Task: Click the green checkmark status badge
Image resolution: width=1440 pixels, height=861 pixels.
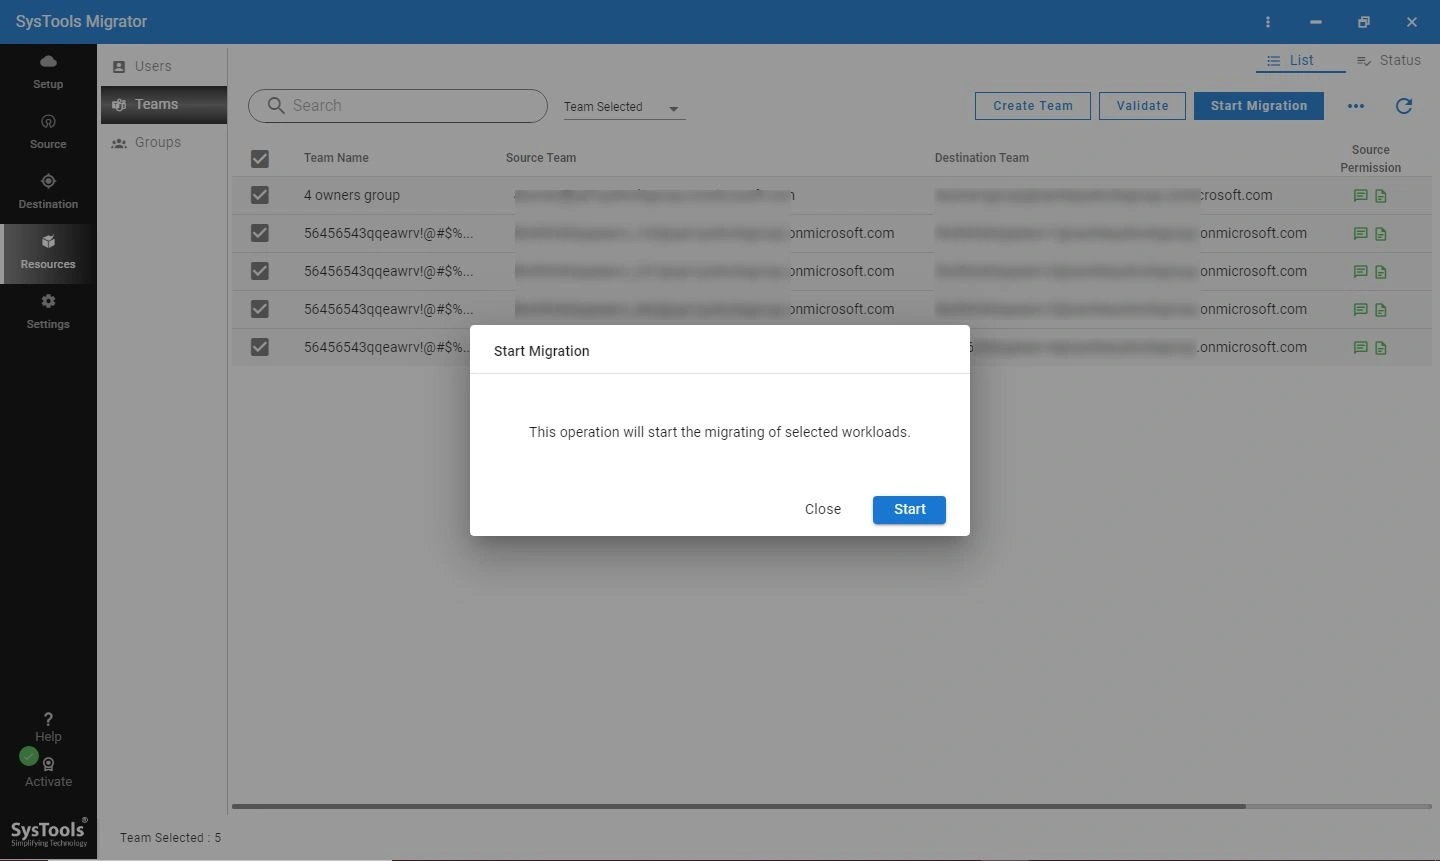Action: [29, 756]
